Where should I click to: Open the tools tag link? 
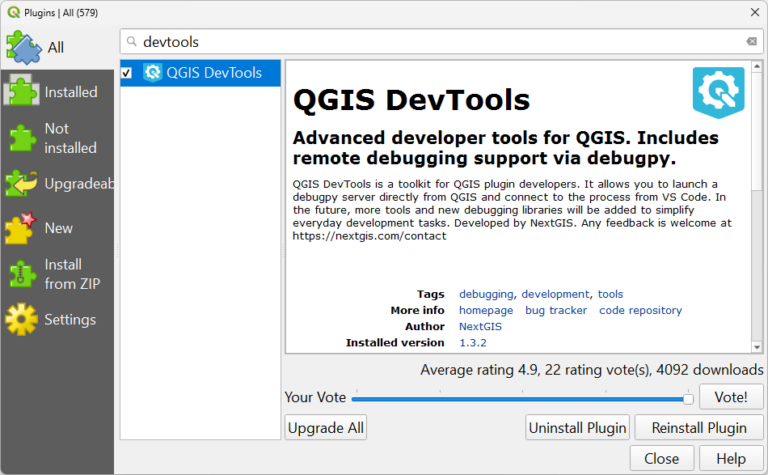pos(610,294)
